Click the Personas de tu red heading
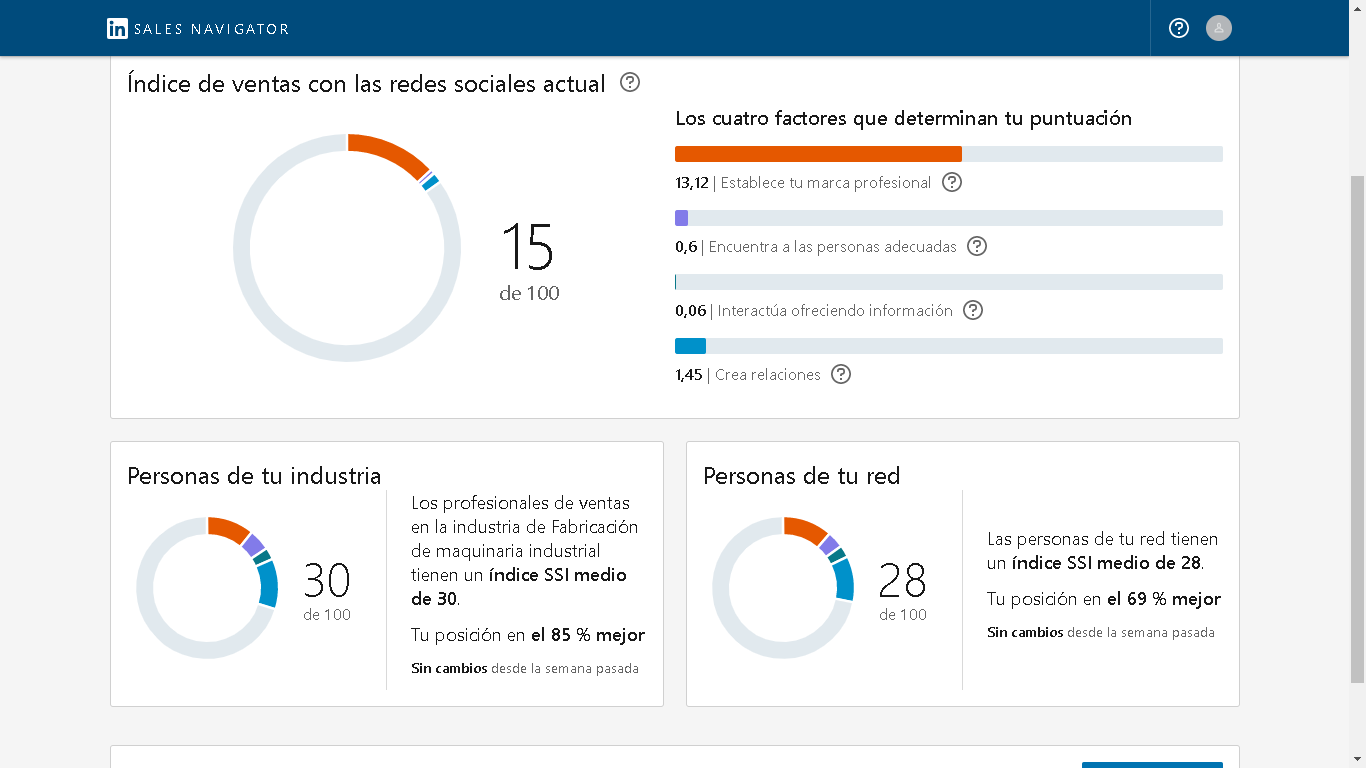This screenshot has width=1366, height=768. (802, 476)
